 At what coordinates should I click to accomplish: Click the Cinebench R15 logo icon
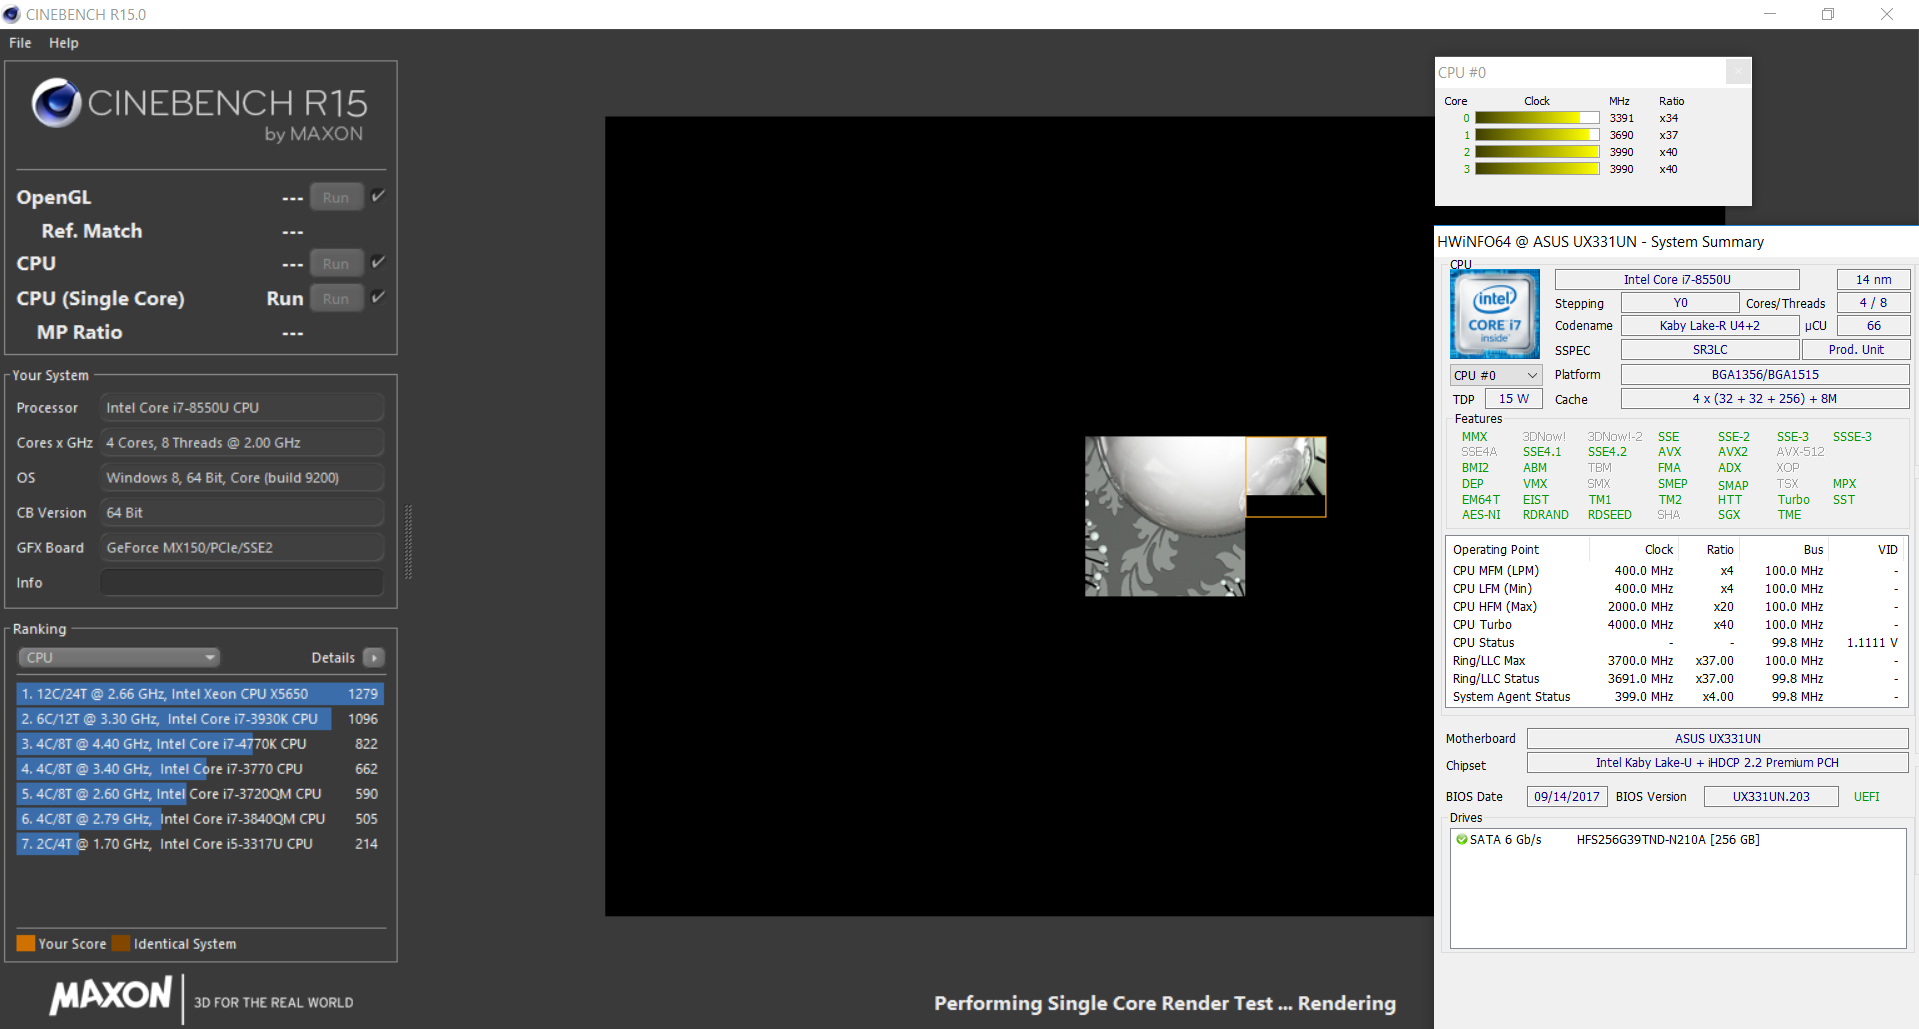56,102
